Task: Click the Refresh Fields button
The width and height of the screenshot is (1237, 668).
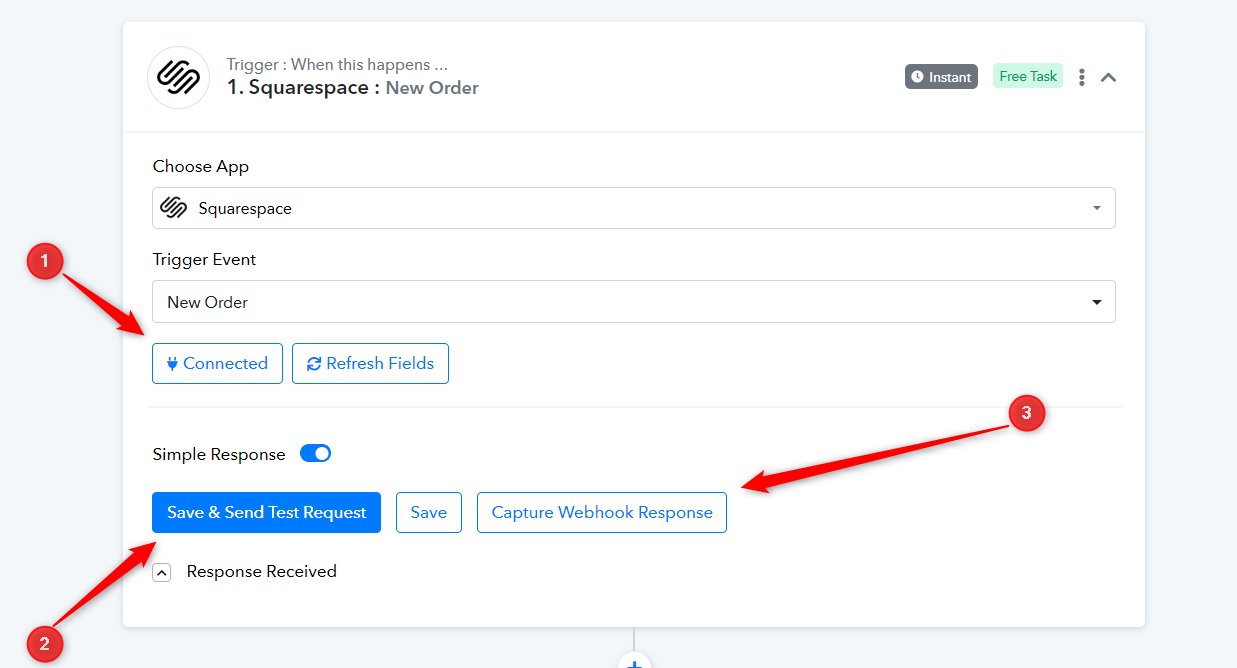Action: [370, 363]
